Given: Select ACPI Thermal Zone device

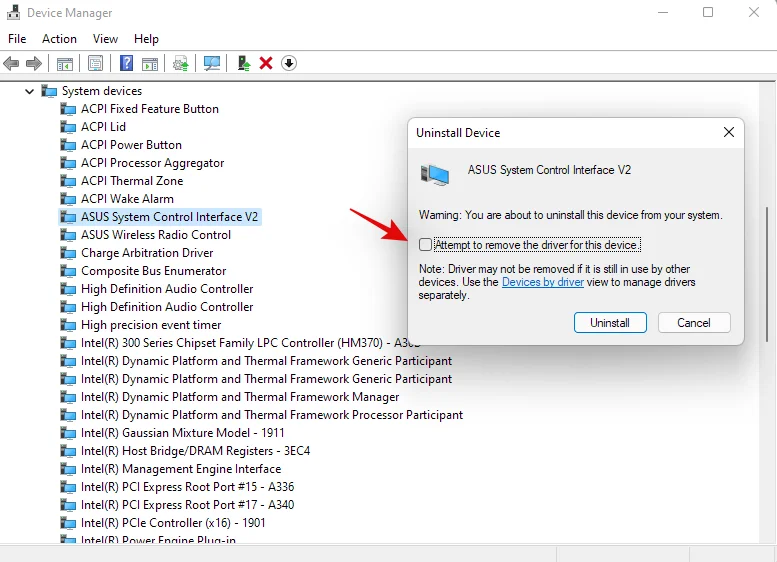Looking at the screenshot, I should tap(132, 181).
